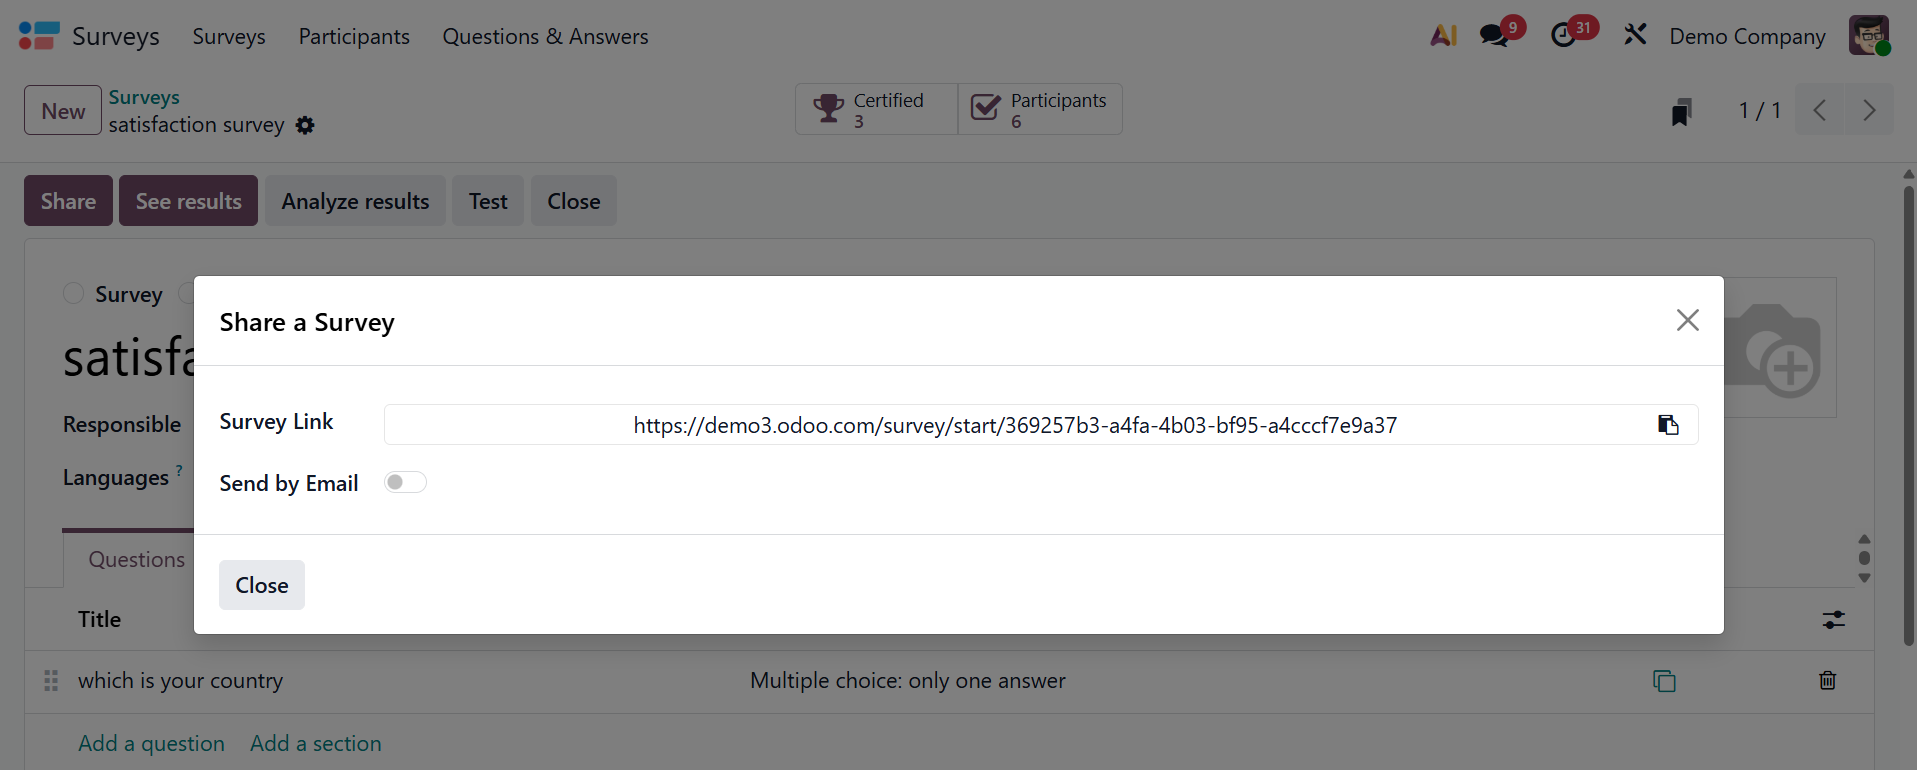Open the activities clock icon
This screenshot has height=770, width=1917.
[1564, 36]
